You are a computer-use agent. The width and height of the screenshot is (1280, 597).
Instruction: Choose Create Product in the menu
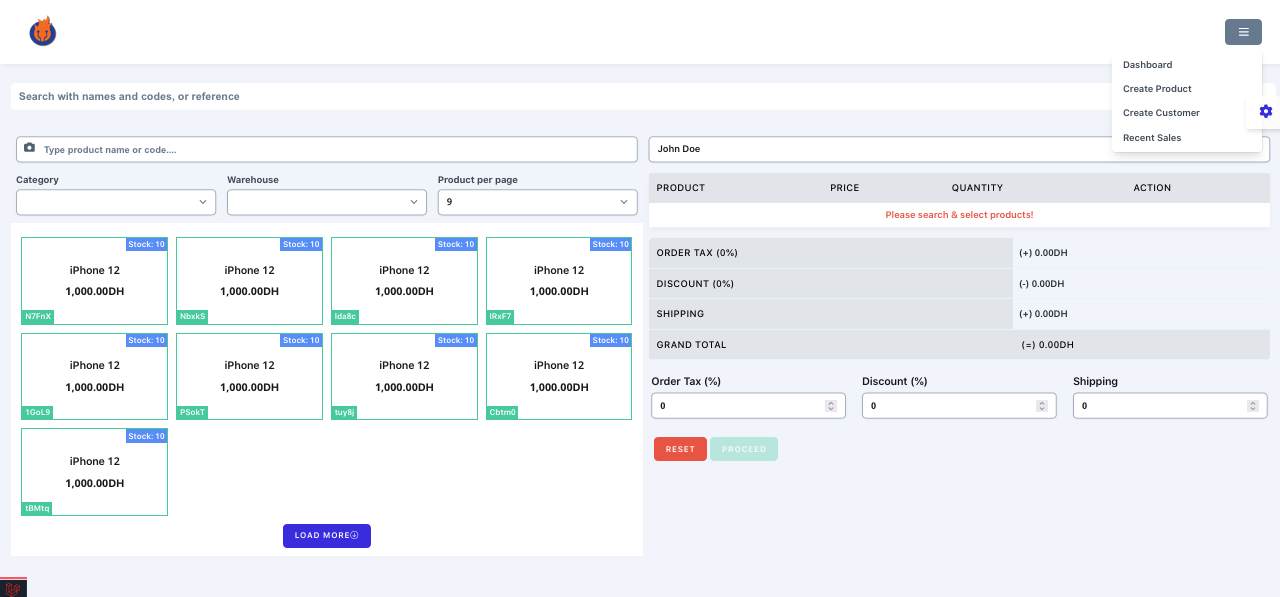click(x=1157, y=89)
